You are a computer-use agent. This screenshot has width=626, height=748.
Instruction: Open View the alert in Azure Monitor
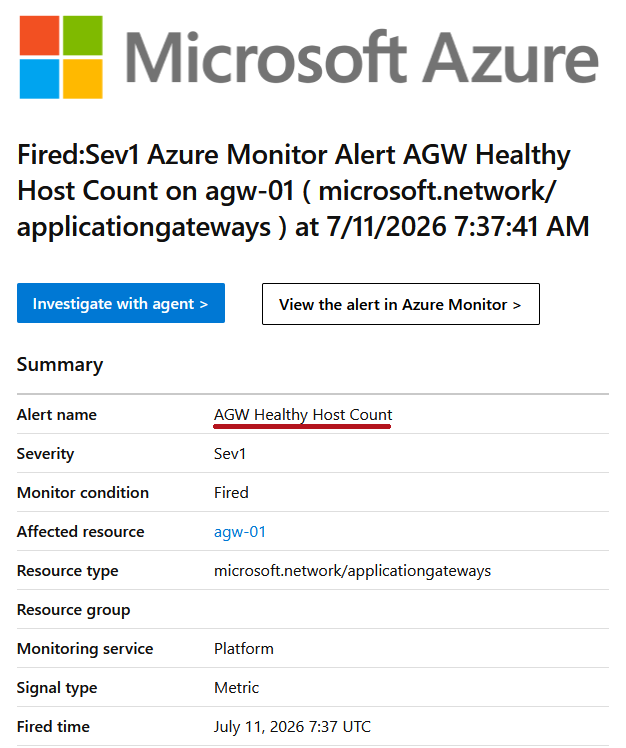click(401, 304)
